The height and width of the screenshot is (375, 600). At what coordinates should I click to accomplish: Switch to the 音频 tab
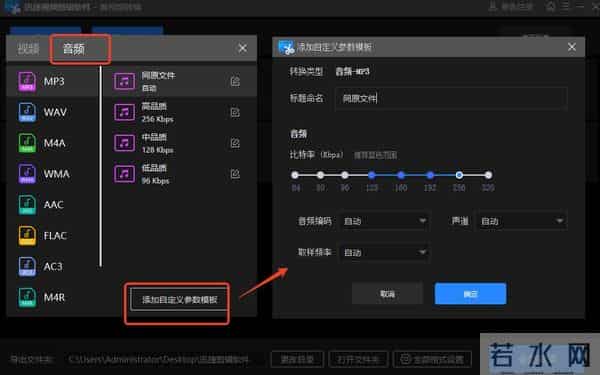click(x=74, y=49)
